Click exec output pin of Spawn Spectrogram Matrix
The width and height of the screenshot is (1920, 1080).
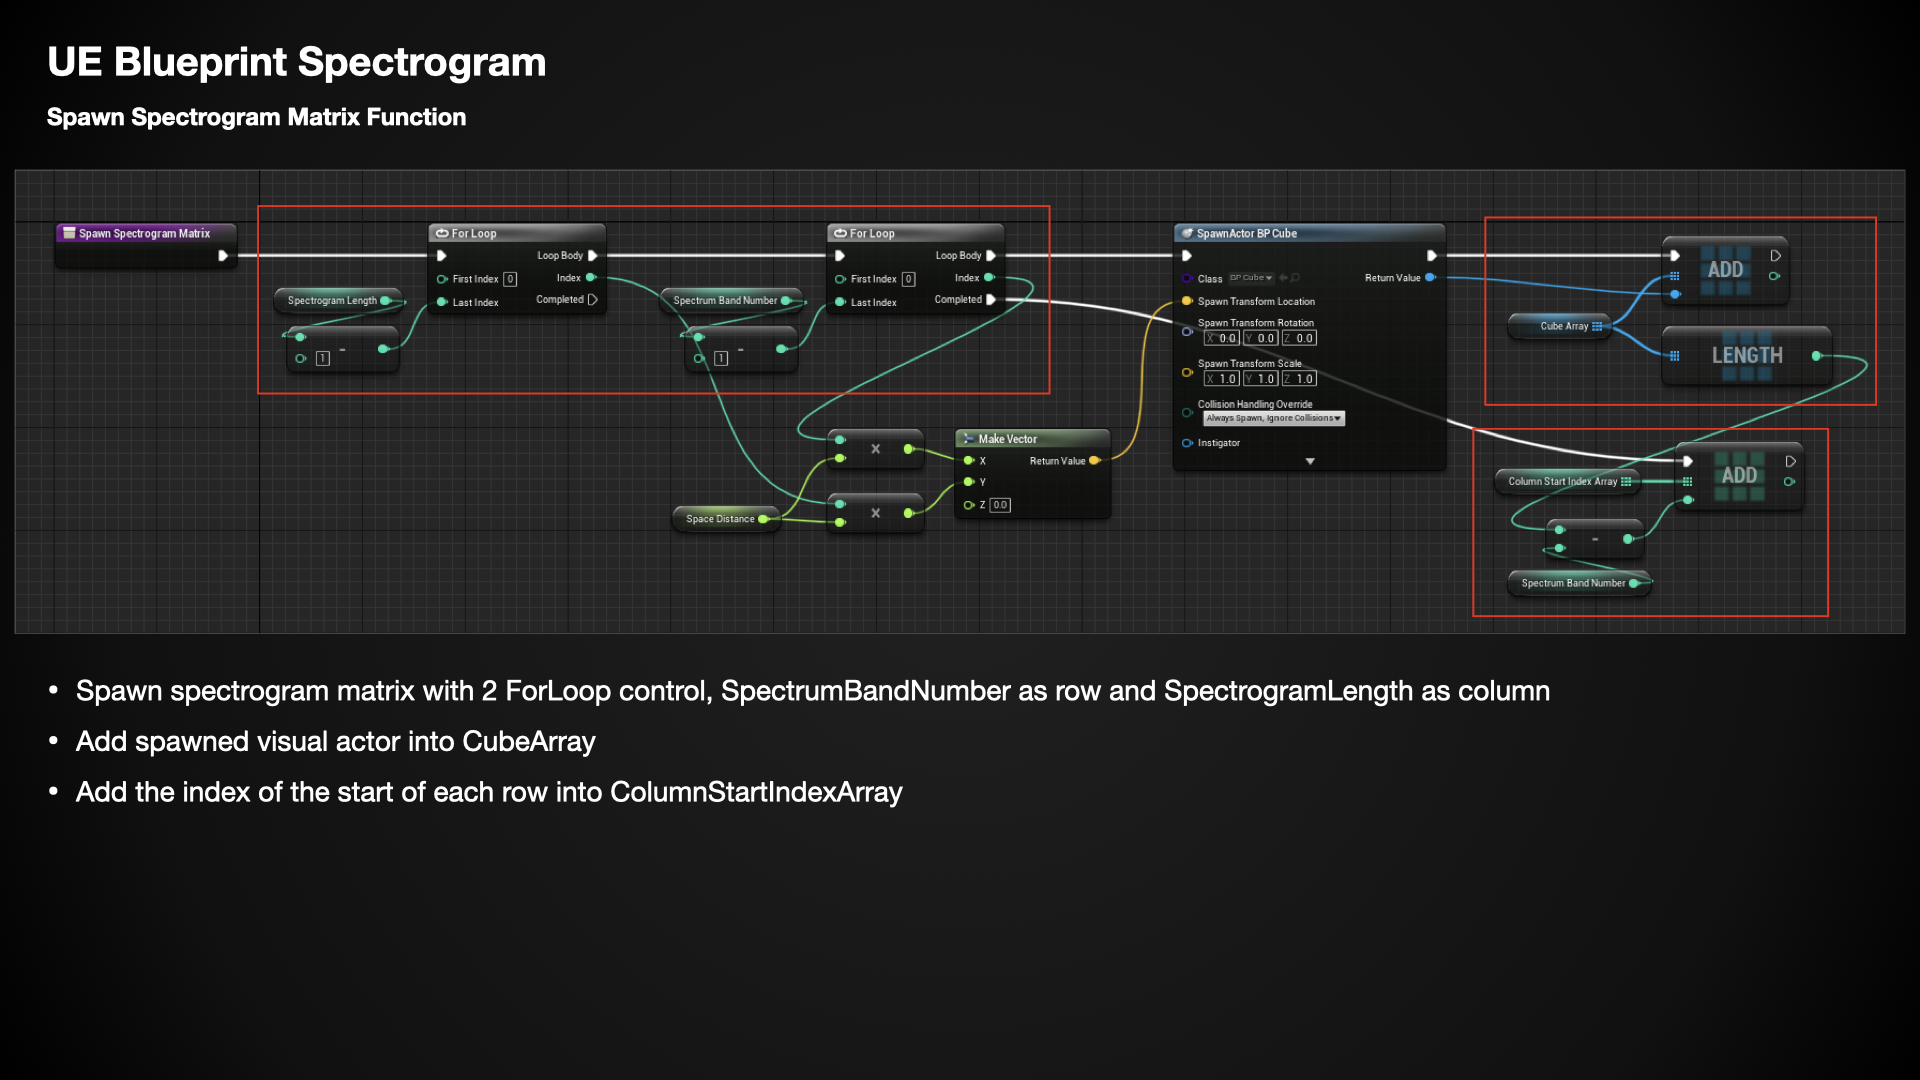223,256
